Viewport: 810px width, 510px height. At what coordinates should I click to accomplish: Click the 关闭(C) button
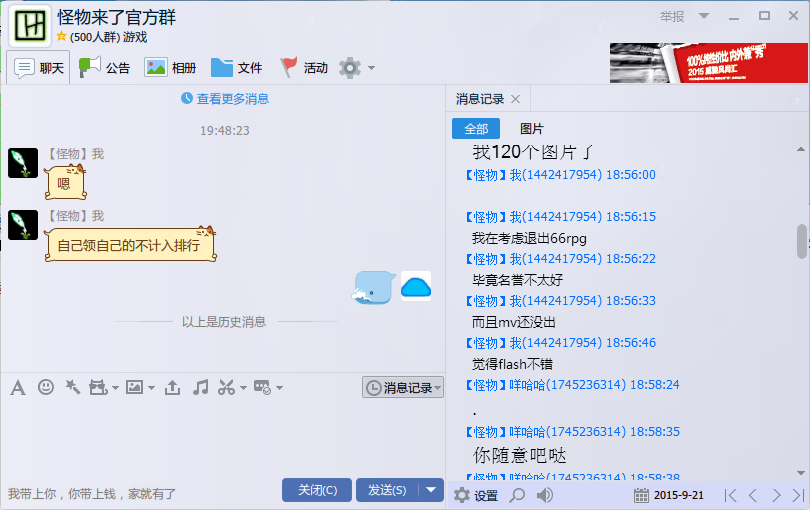[x=317, y=489]
